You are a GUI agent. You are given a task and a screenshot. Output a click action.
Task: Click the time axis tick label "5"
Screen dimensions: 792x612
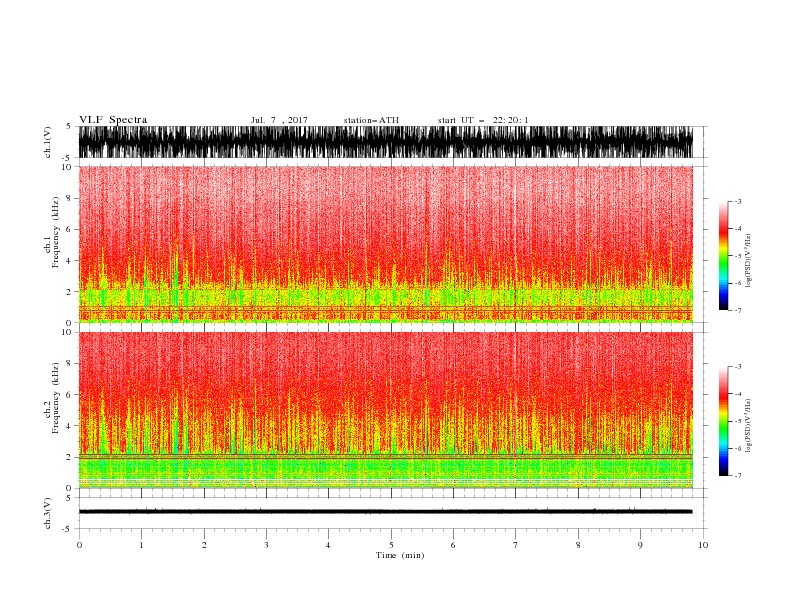pos(391,545)
